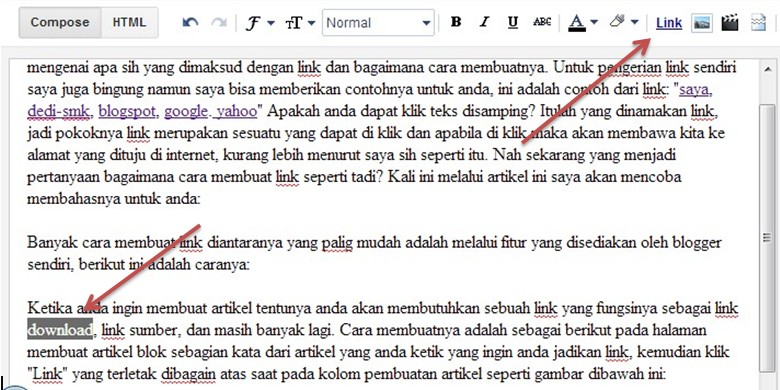Viewport: 780px width, 390px height.
Task: Click the scrollbar thumb of the editor
Action: pos(768,237)
